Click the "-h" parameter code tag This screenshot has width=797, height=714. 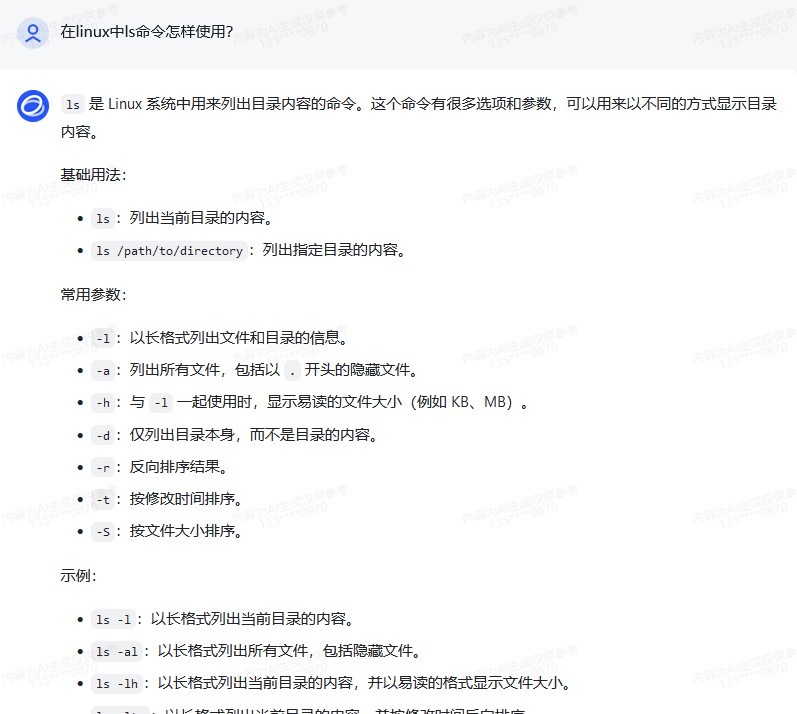point(103,402)
